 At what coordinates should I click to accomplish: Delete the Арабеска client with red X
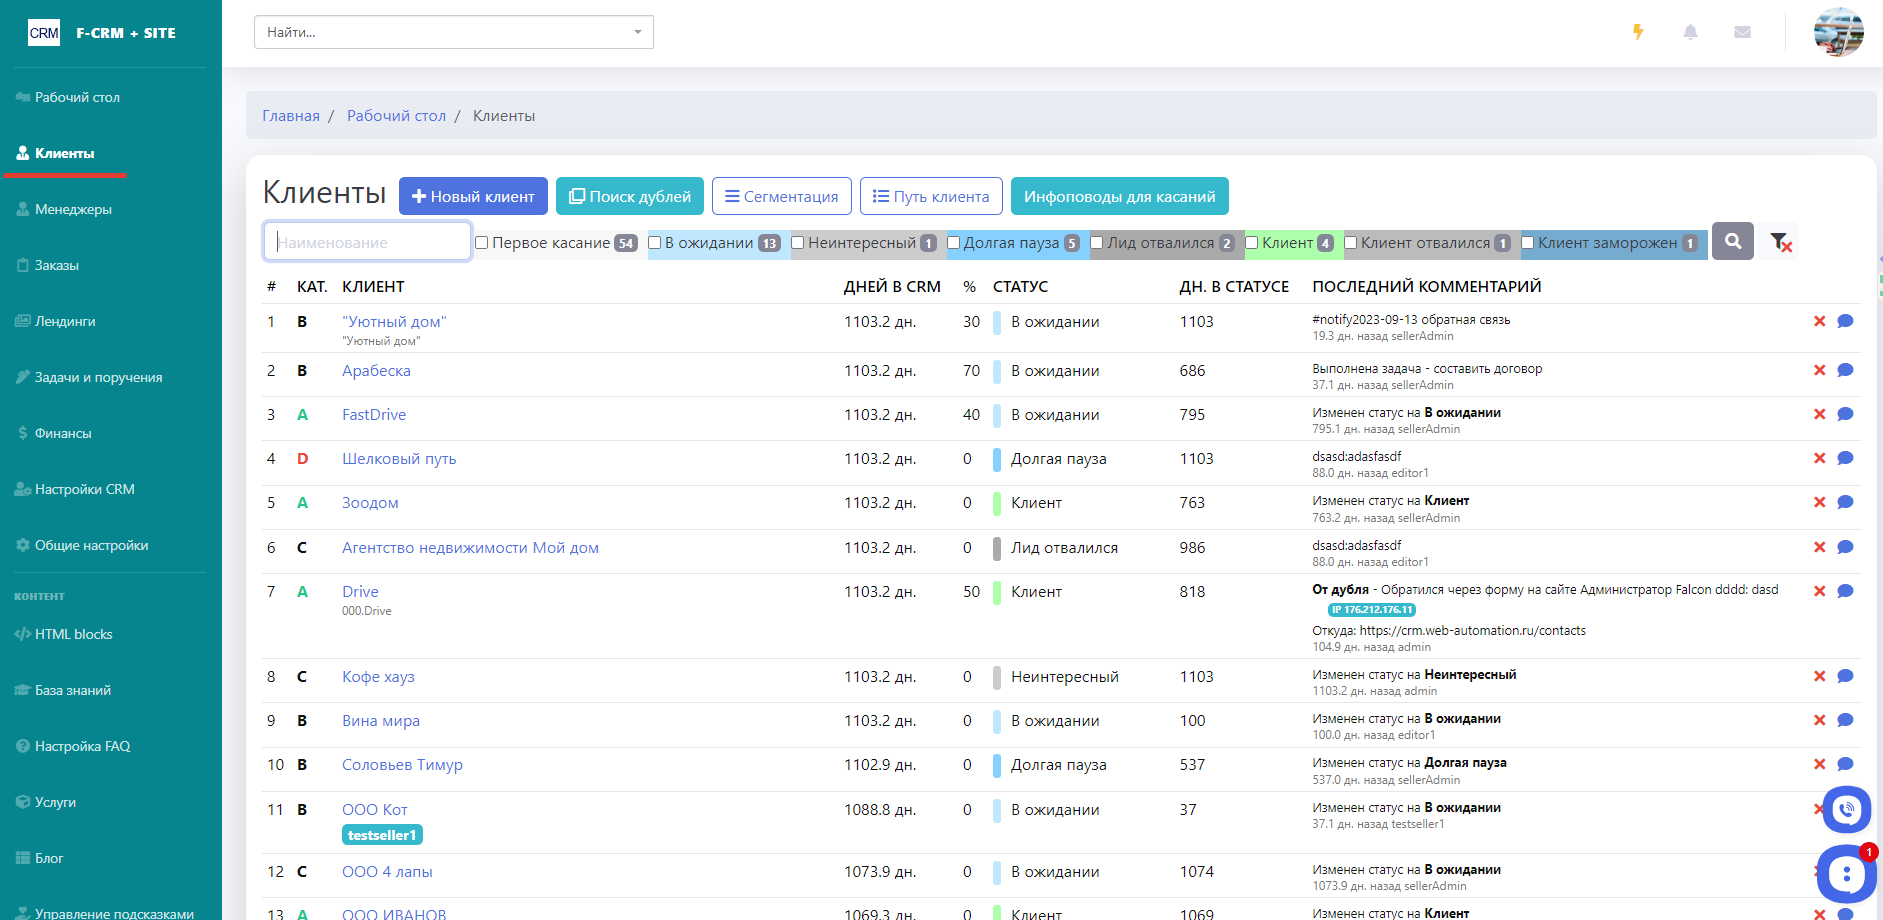pyautogui.click(x=1819, y=370)
